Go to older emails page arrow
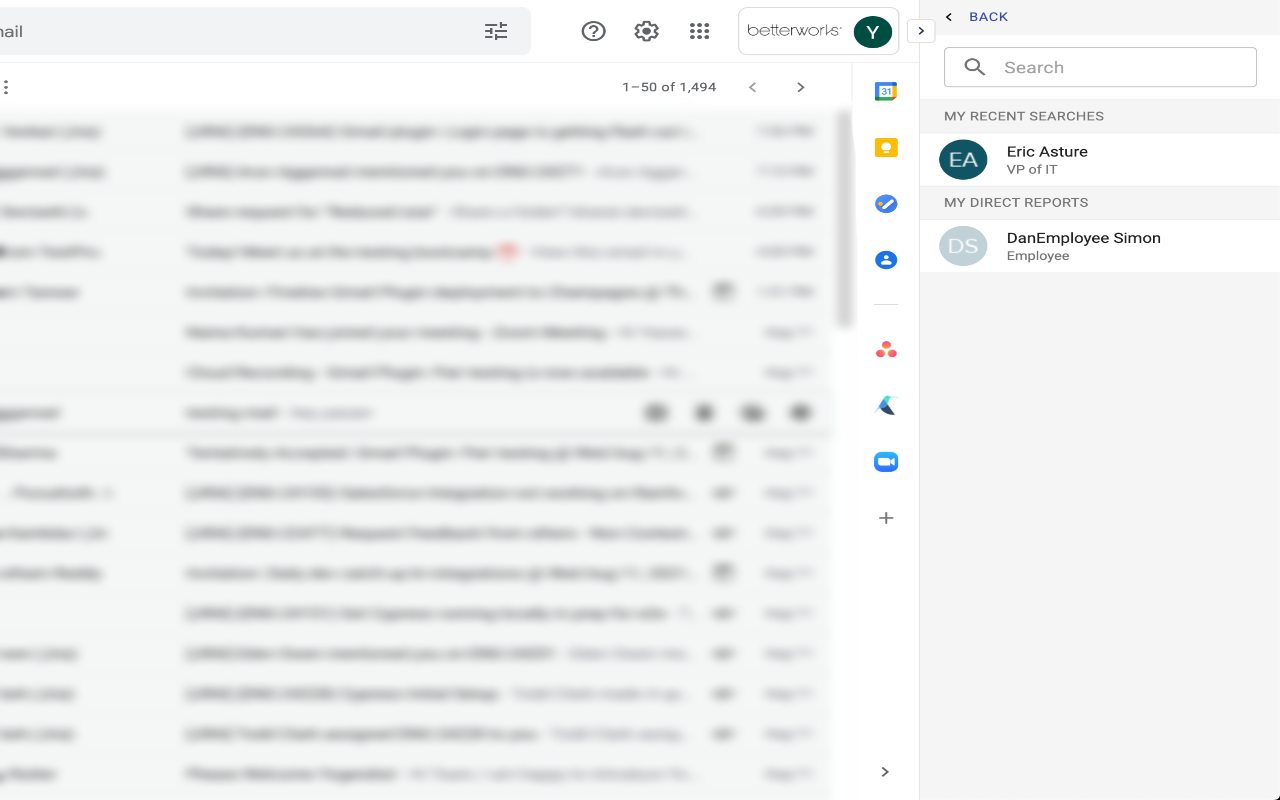Image resolution: width=1280 pixels, height=800 pixels. click(800, 87)
